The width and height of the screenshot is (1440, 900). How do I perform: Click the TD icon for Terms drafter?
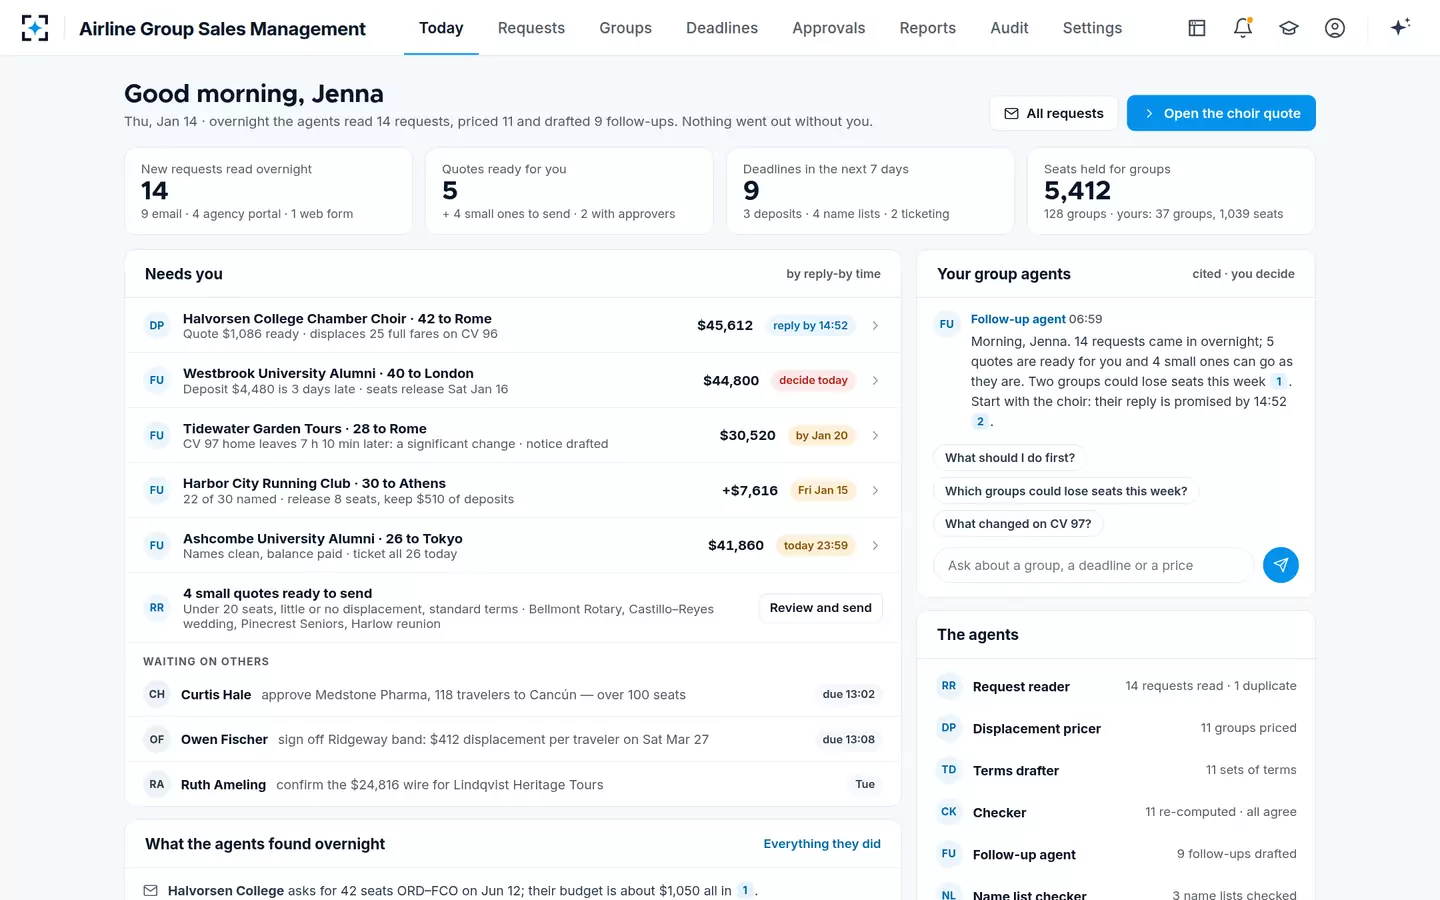point(949,770)
